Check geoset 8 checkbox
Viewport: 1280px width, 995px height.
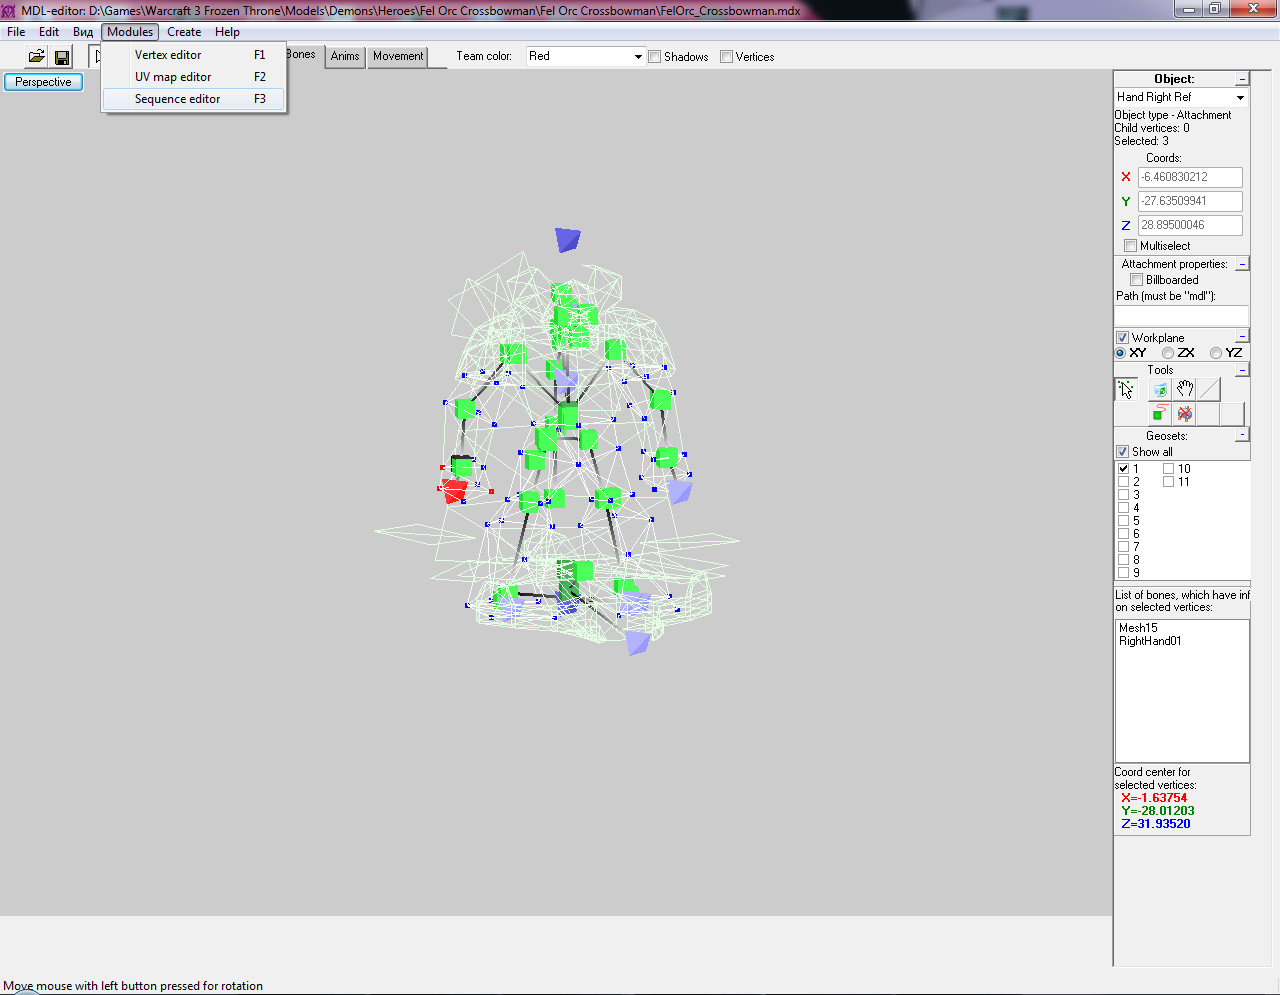click(1123, 560)
